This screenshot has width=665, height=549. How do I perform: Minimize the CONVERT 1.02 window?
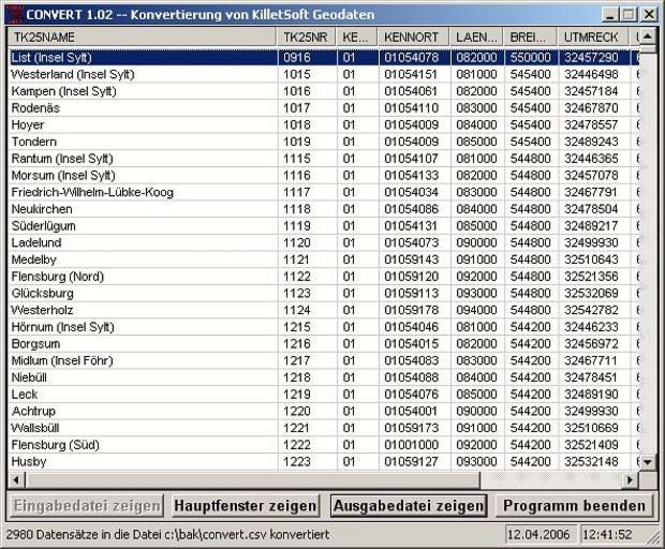(x=610, y=15)
